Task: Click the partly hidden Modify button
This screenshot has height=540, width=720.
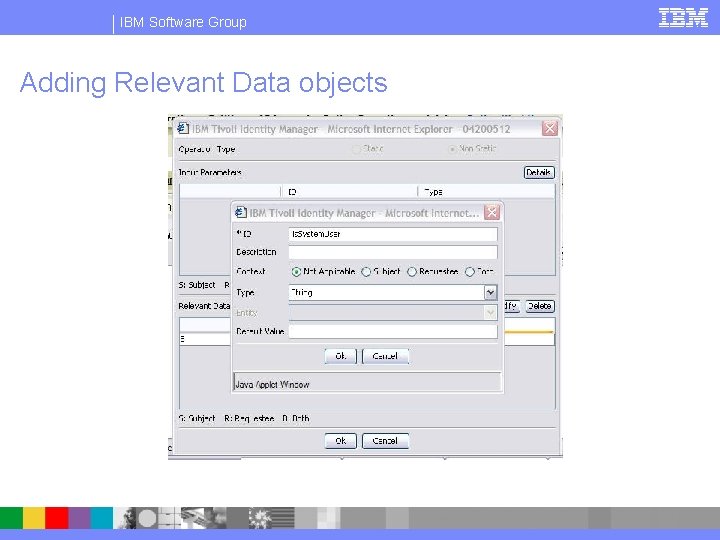Action: [512, 306]
